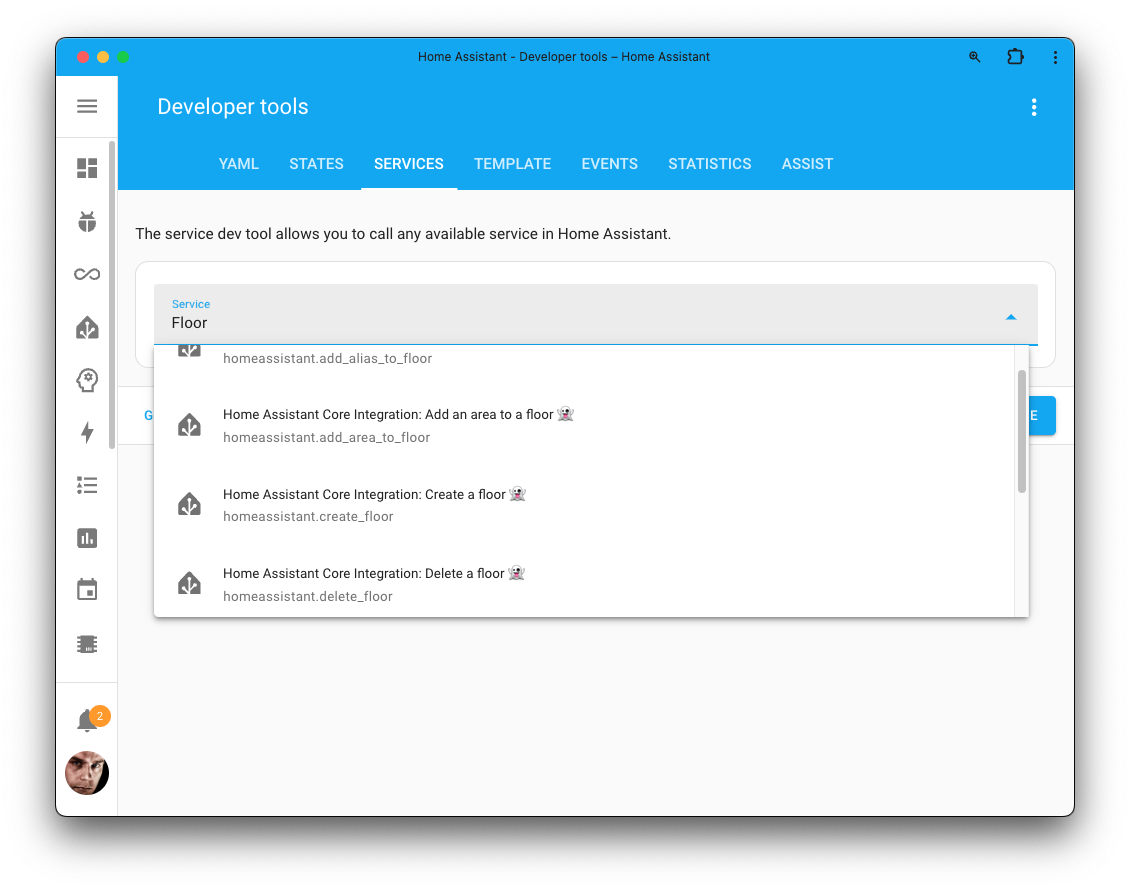The width and height of the screenshot is (1130, 890).
Task: Open the notifications bell showing 2 alerts
Action: tap(87, 718)
